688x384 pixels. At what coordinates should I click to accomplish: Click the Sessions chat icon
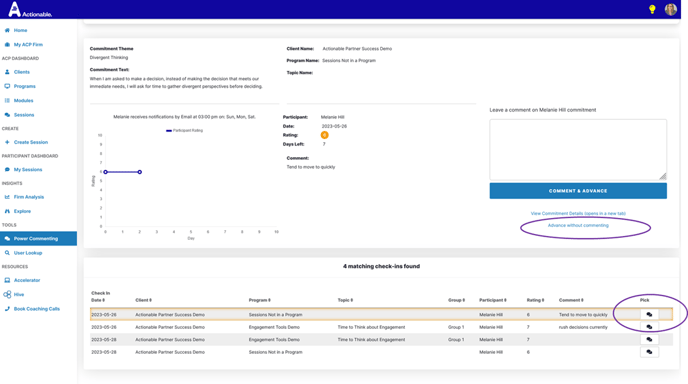tap(7, 115)
